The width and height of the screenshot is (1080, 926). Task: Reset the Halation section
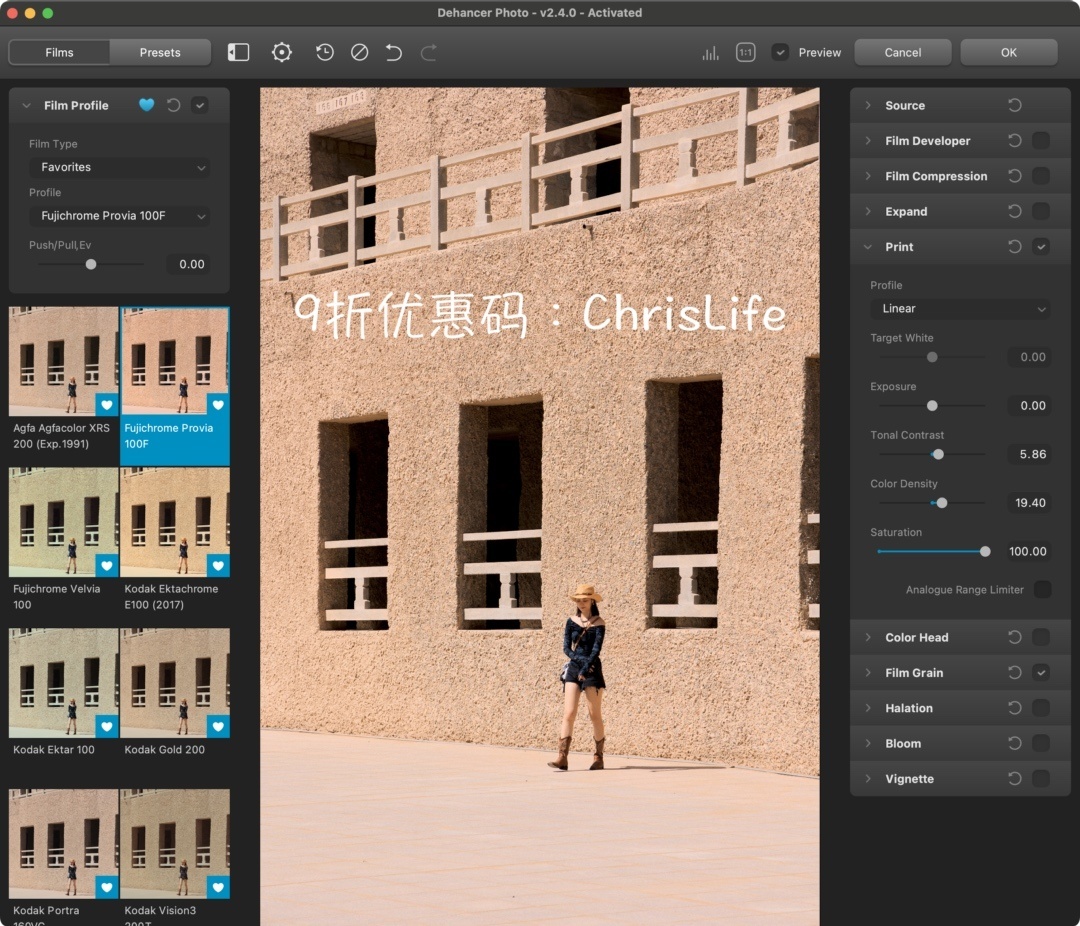click(1015, 708)
